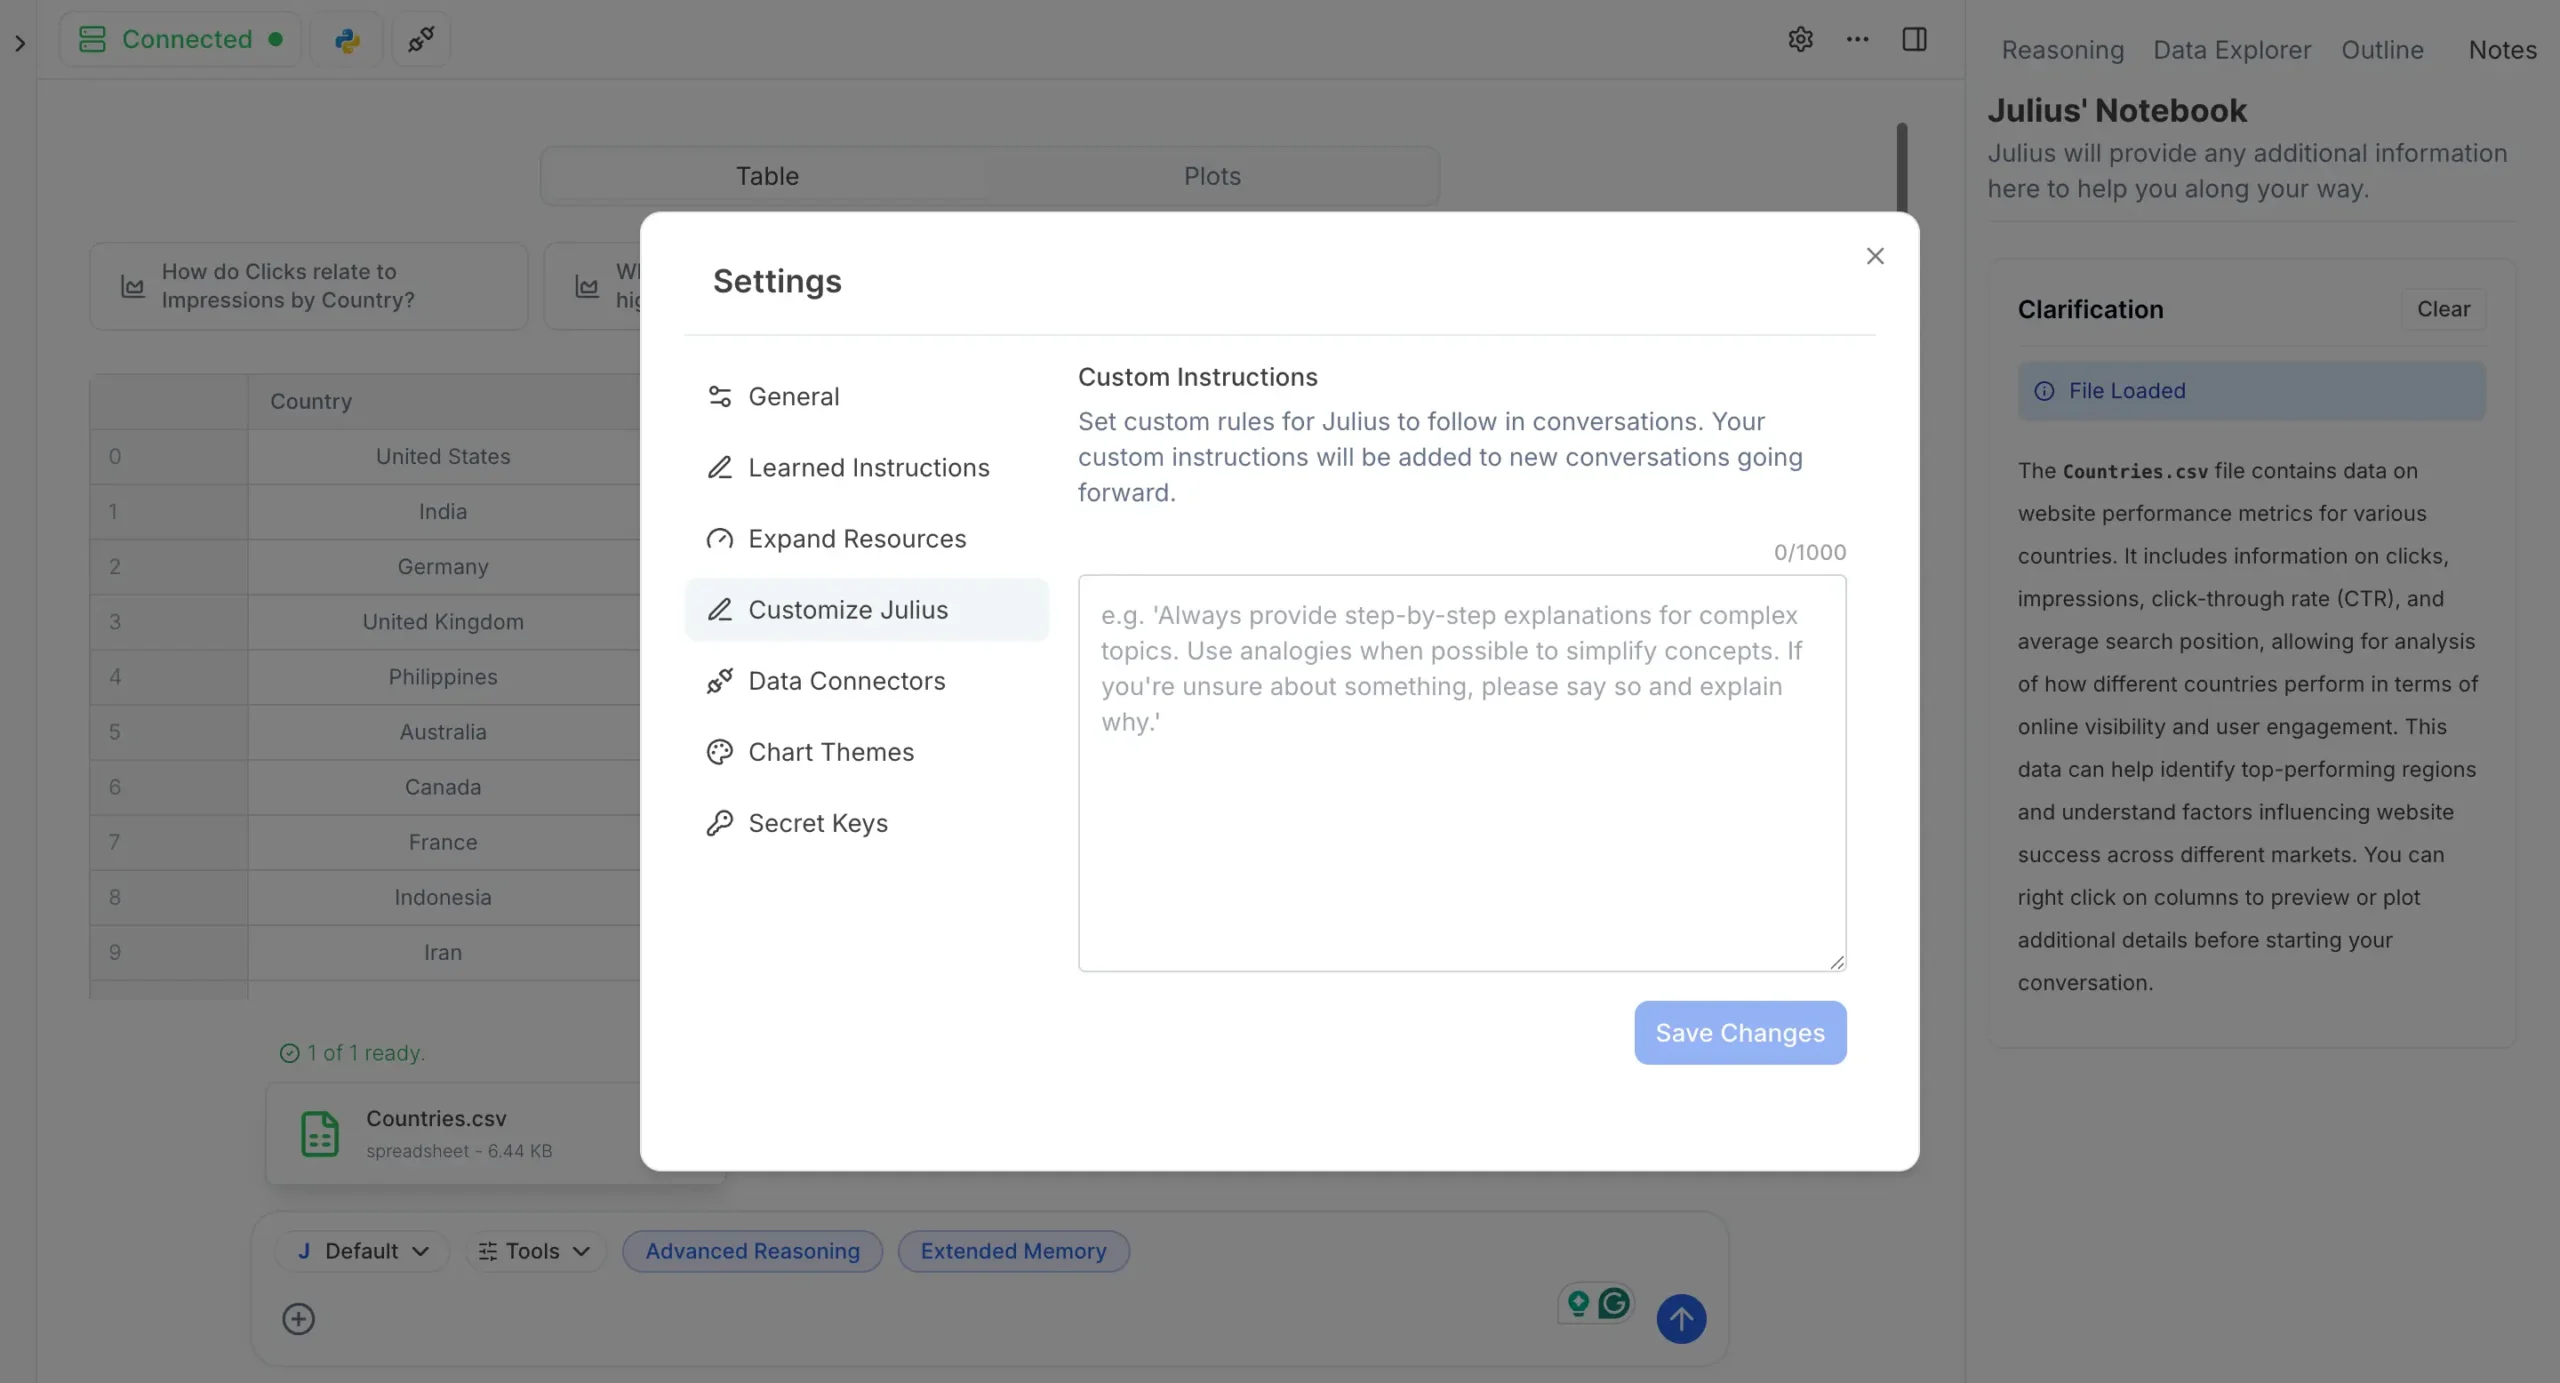The image size is (2560, 1383).
Task: Open the data connectors plug icon in the top bar
Action: tap(421, 40)
